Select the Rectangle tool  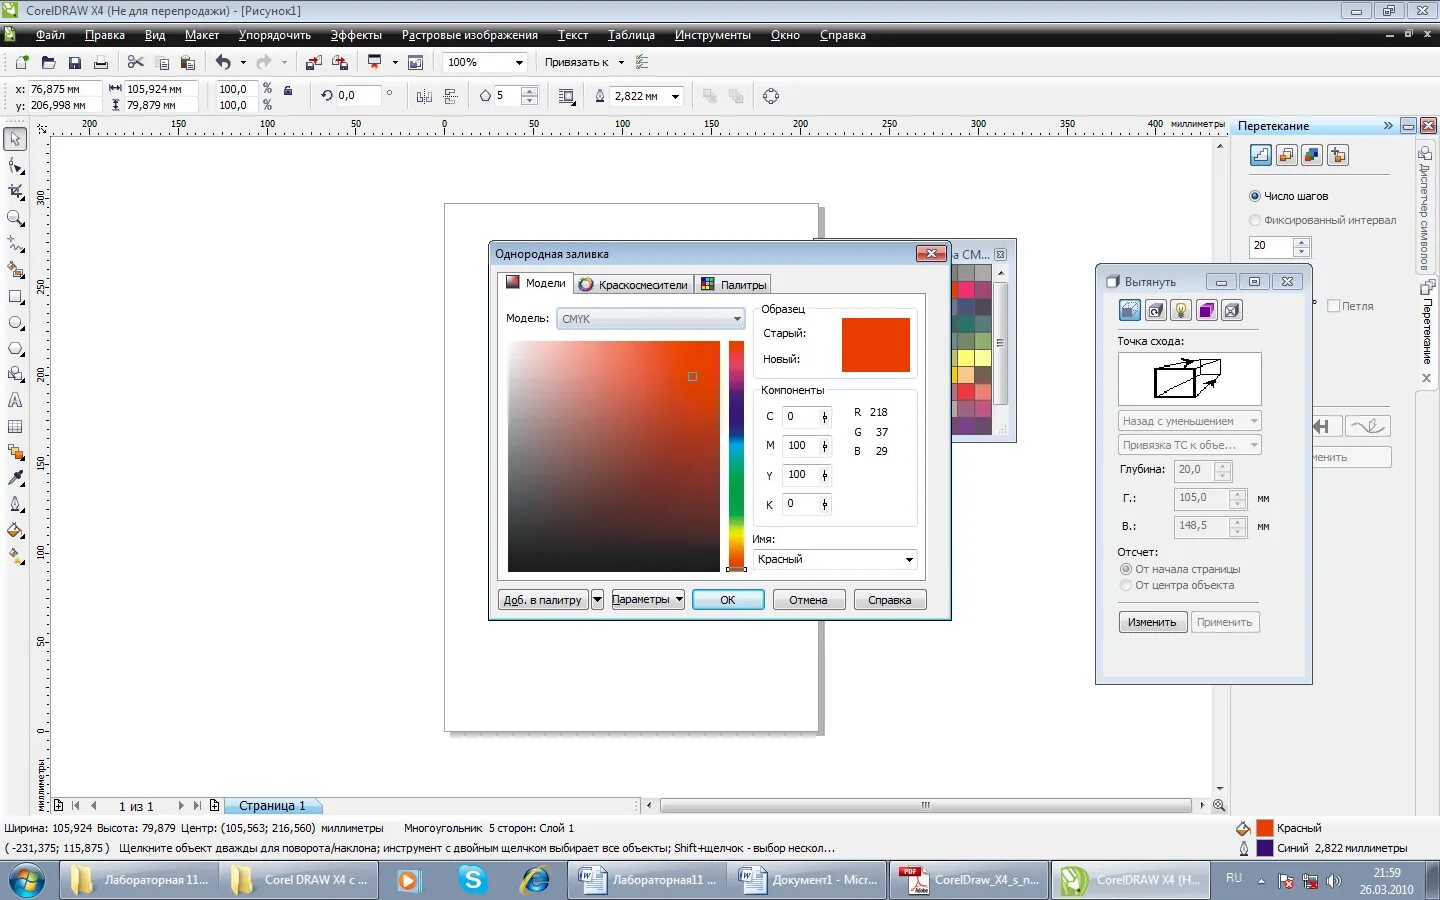[15, 297]
